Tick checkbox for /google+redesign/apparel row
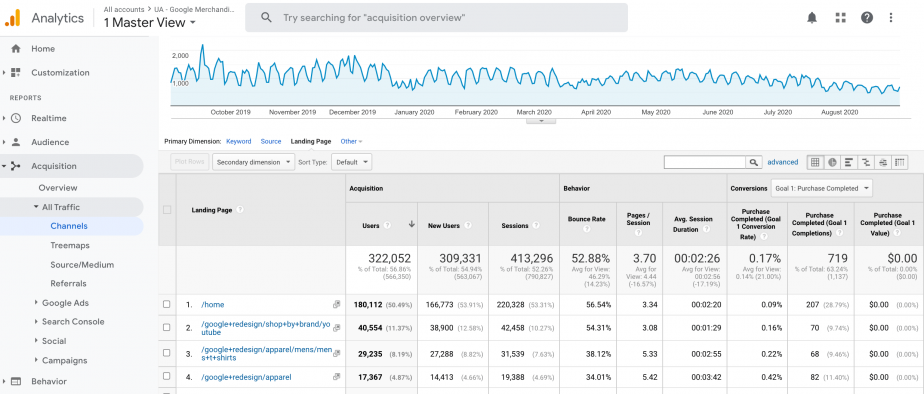This screenshot has width=924, height=394. [167, 377]
